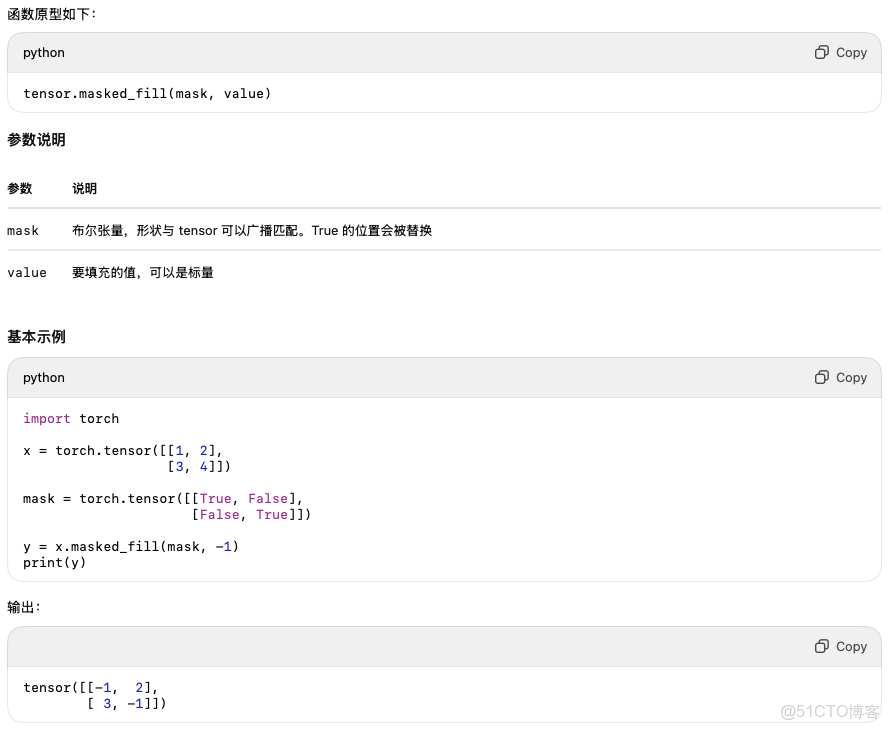Select the value parameter name in the table
Viewport: 890px width, 730px height.
point(27,272)
